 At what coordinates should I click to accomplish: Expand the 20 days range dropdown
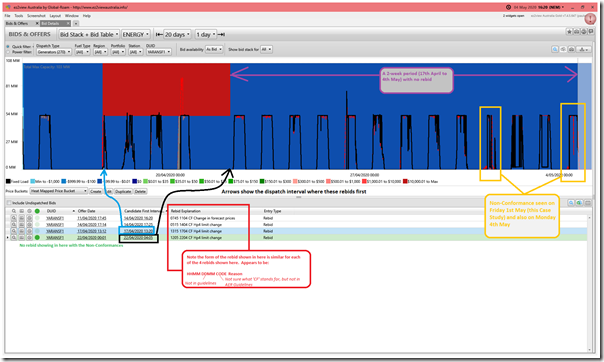(x=177, y=35)
